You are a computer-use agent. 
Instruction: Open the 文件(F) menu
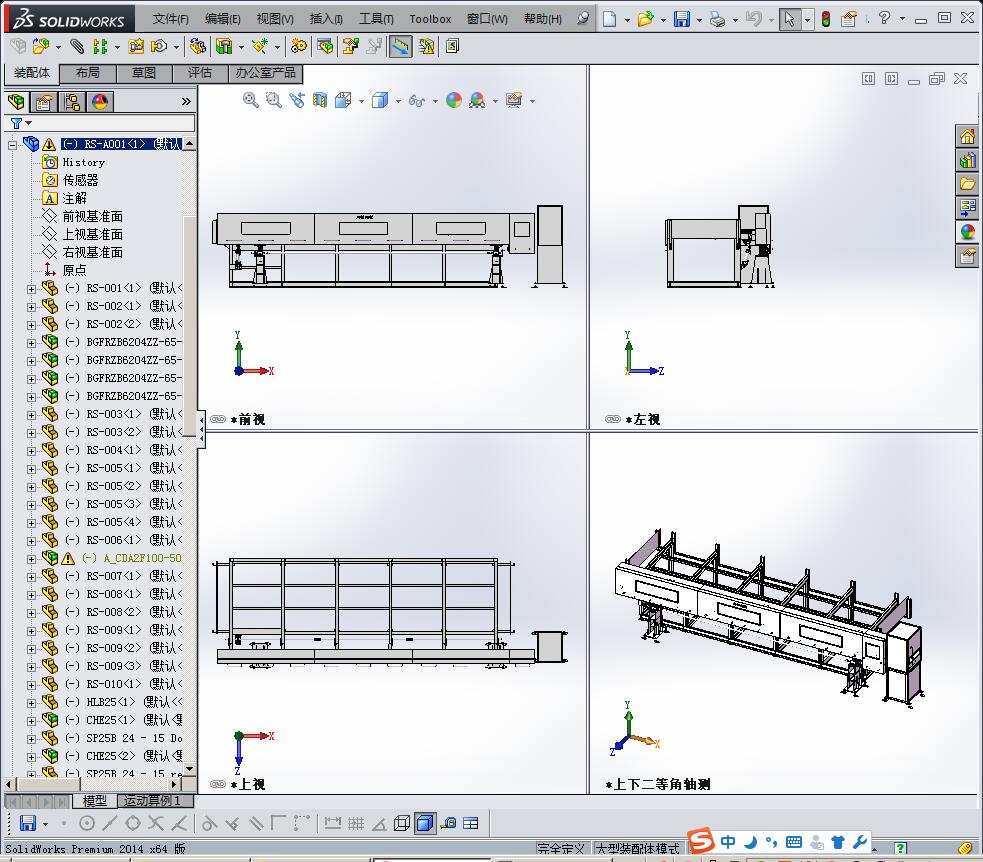coord(171,19)
